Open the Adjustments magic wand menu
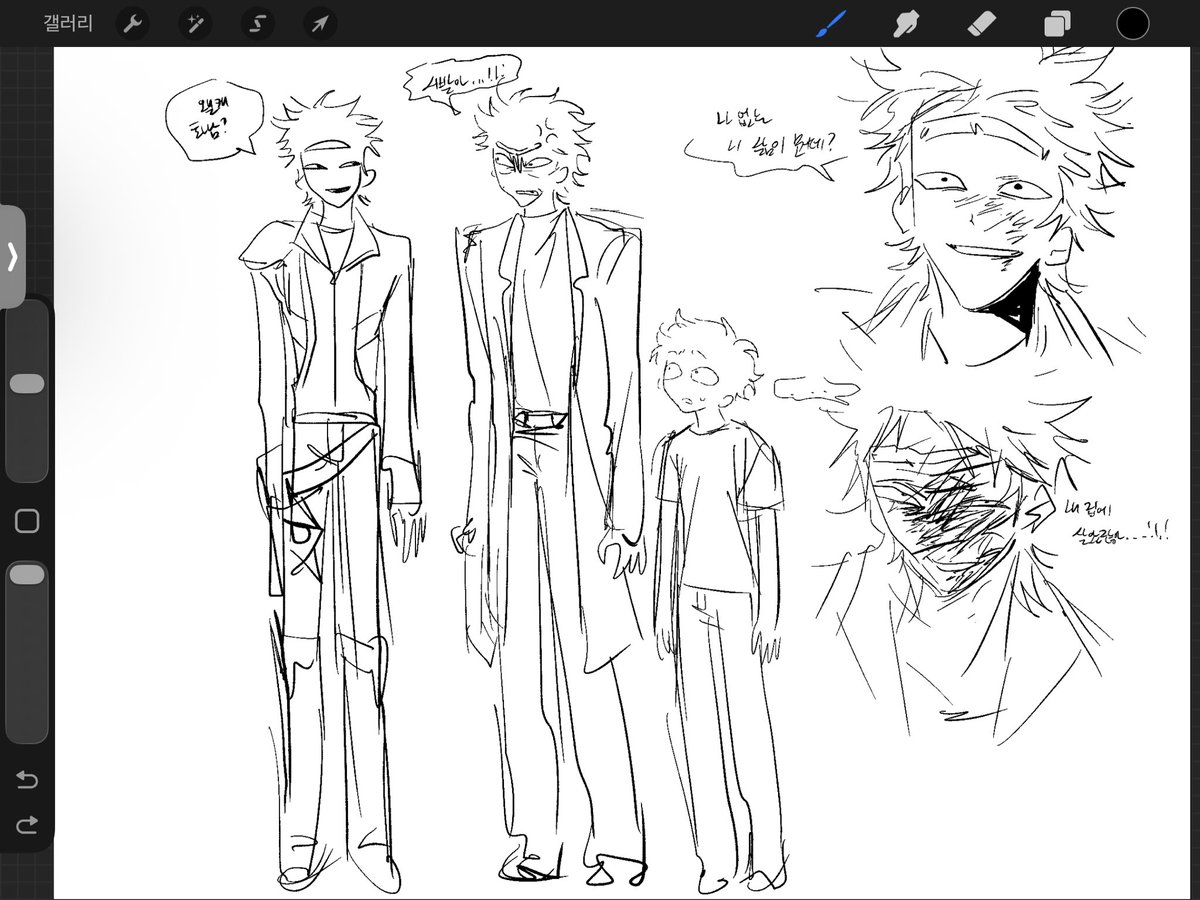The height and width of the screenshot is (900, 1200). (195, 24)
